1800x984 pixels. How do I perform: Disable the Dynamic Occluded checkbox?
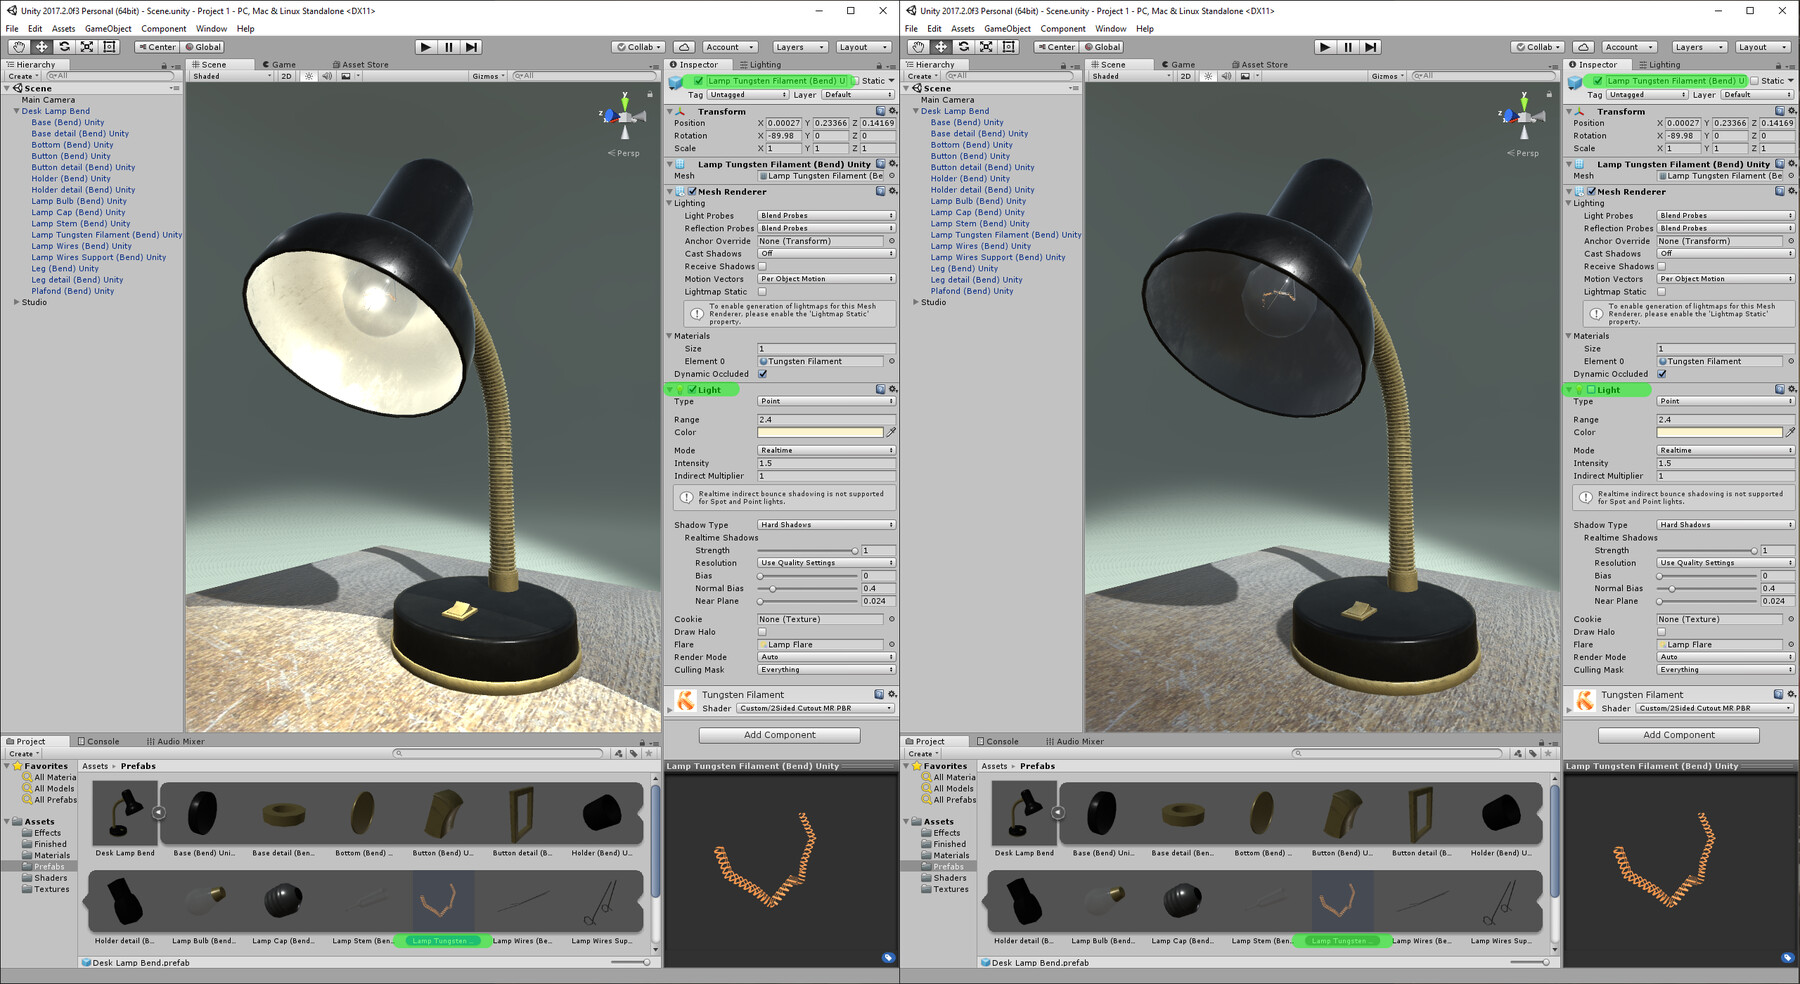tap(762, 373)
